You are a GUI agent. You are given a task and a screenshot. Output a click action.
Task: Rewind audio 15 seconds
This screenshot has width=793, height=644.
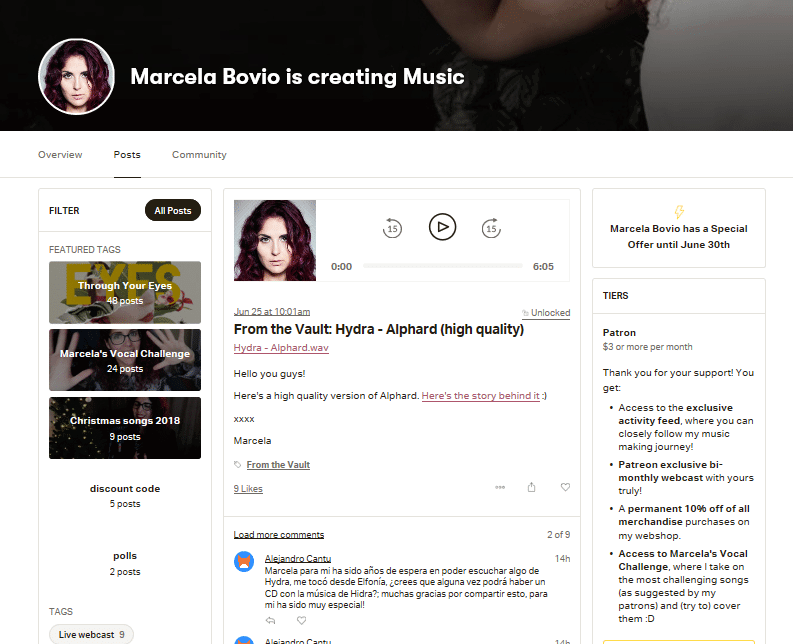pyautogui.click(x=392, y=228)
